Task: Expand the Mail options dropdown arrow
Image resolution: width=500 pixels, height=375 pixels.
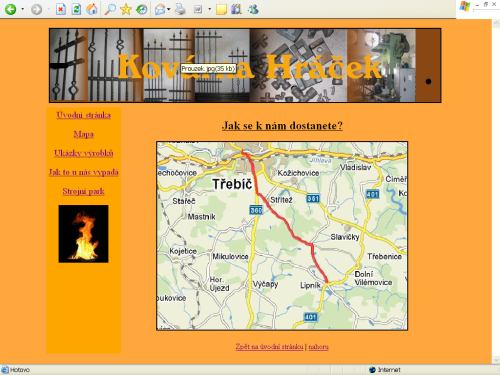Action: click(x=169, y=9)
